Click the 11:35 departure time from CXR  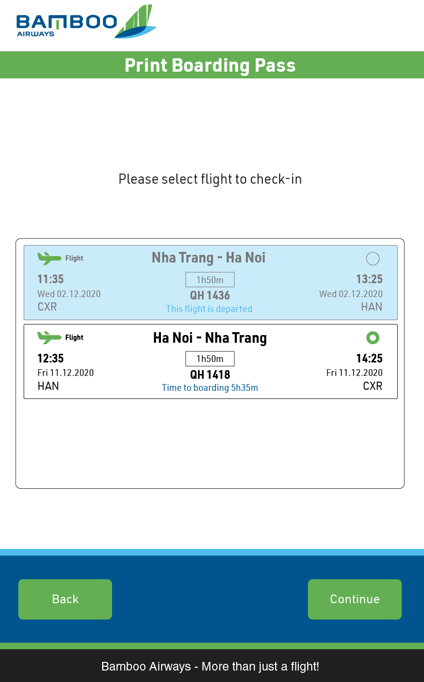[x=50, y=279]
